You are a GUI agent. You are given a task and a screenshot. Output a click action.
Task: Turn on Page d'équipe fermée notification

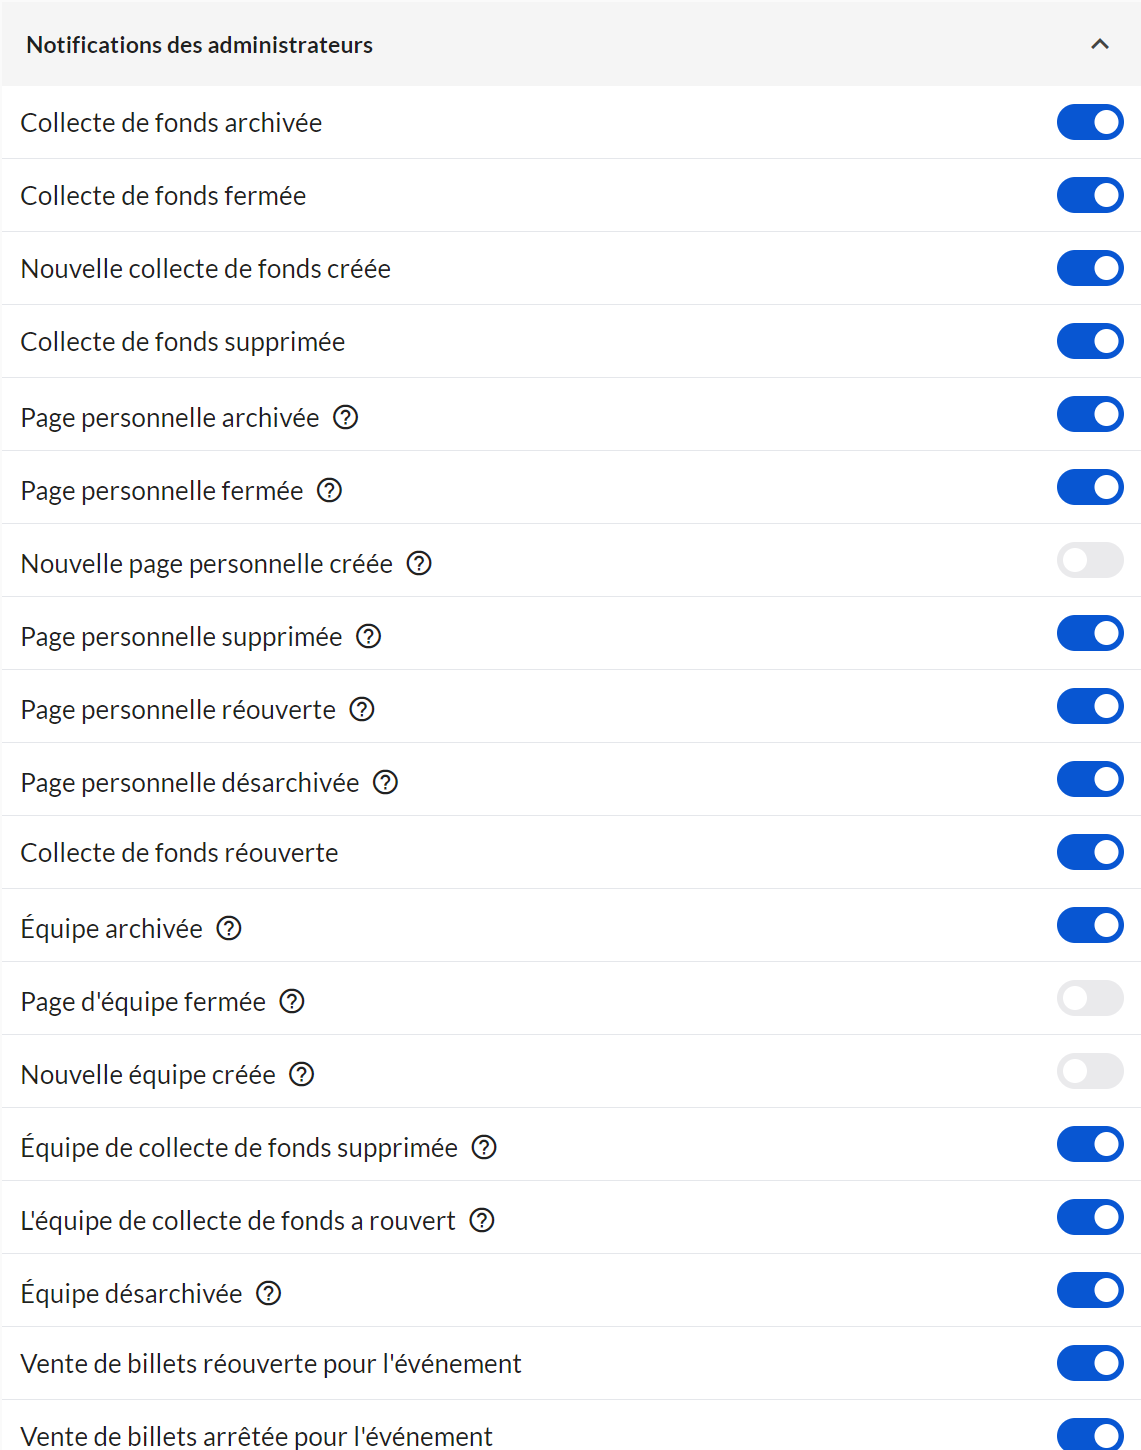coord(1090,998)
